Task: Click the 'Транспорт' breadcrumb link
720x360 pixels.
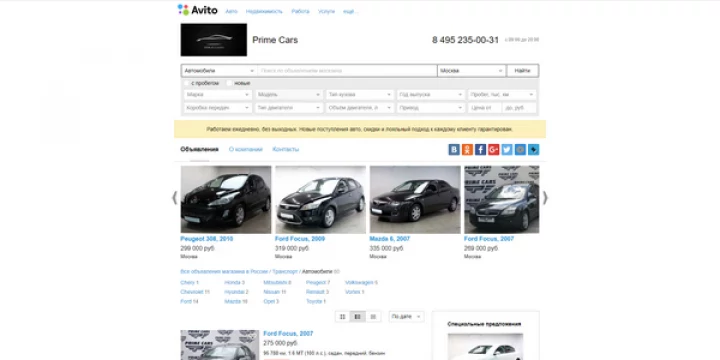Action: [x=285, y=272]
